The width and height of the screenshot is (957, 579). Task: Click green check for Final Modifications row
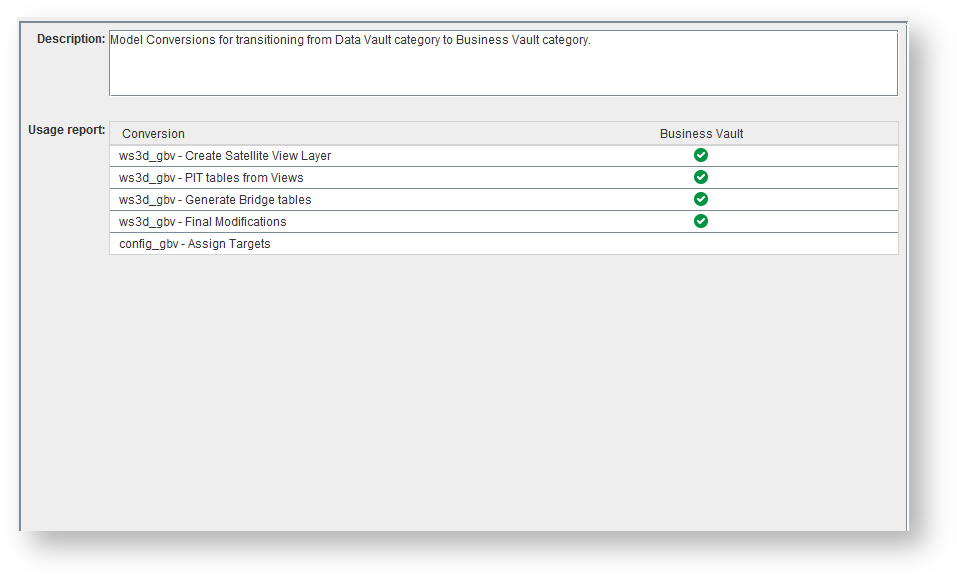click(701, 221)
